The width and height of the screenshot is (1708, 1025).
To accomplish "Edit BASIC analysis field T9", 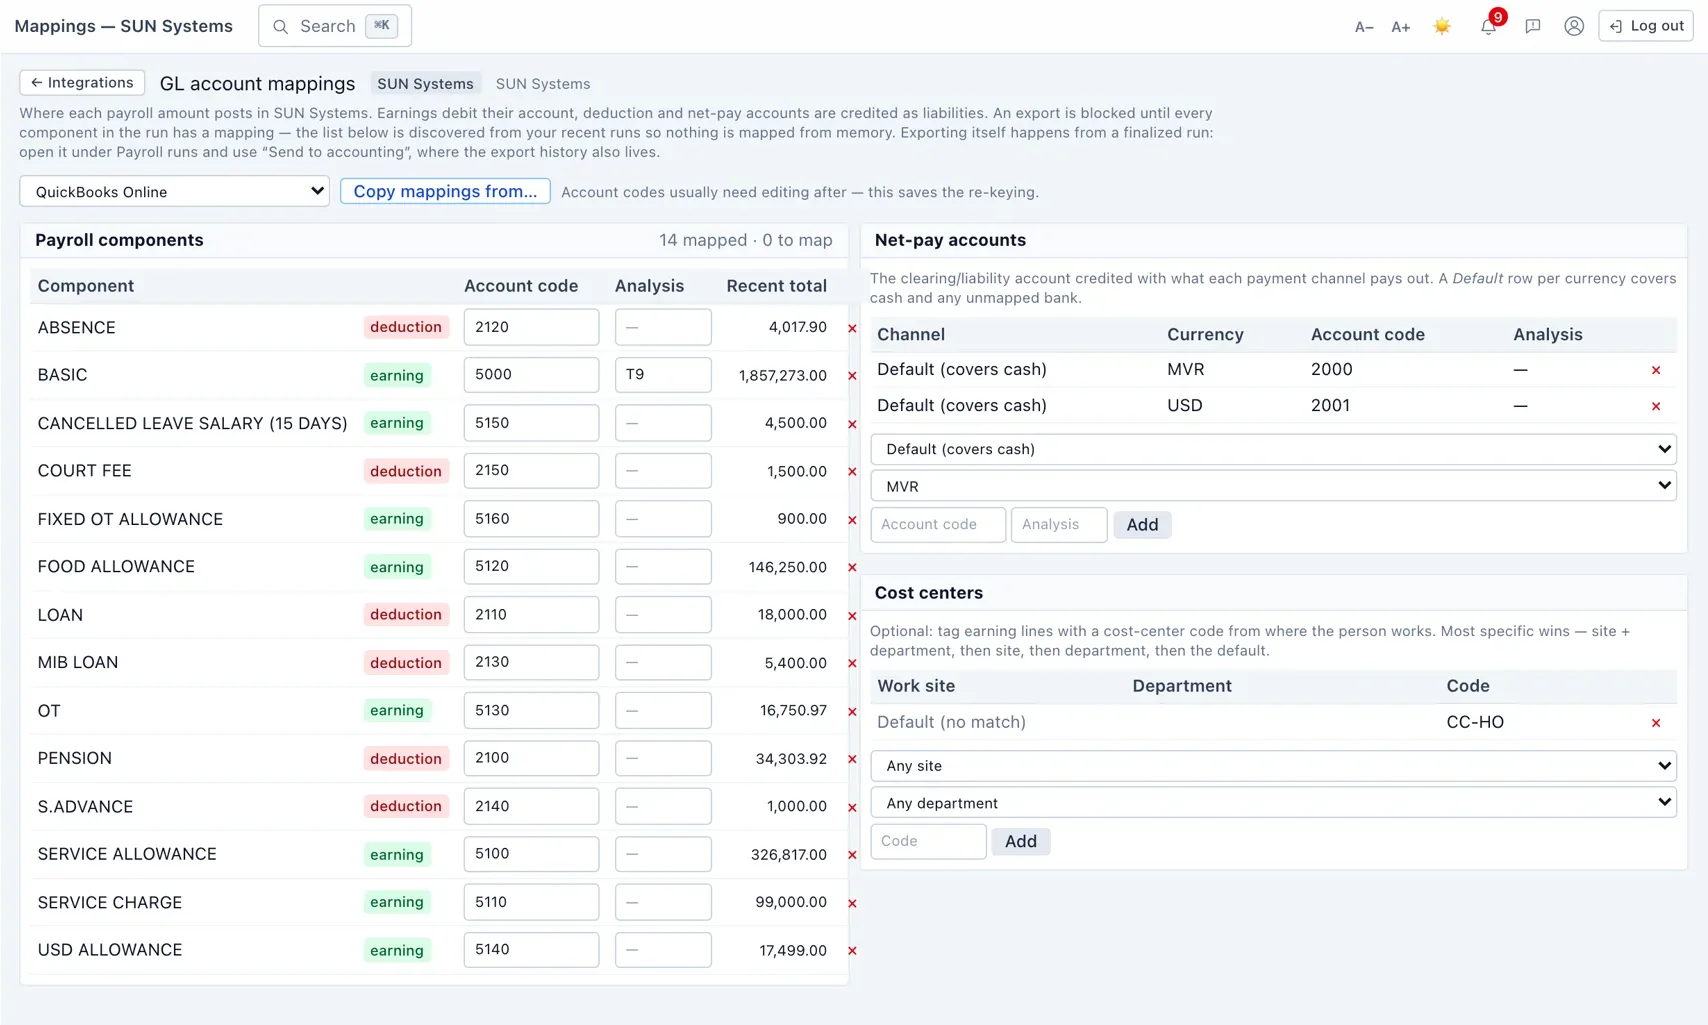I will tap(663, 375).
